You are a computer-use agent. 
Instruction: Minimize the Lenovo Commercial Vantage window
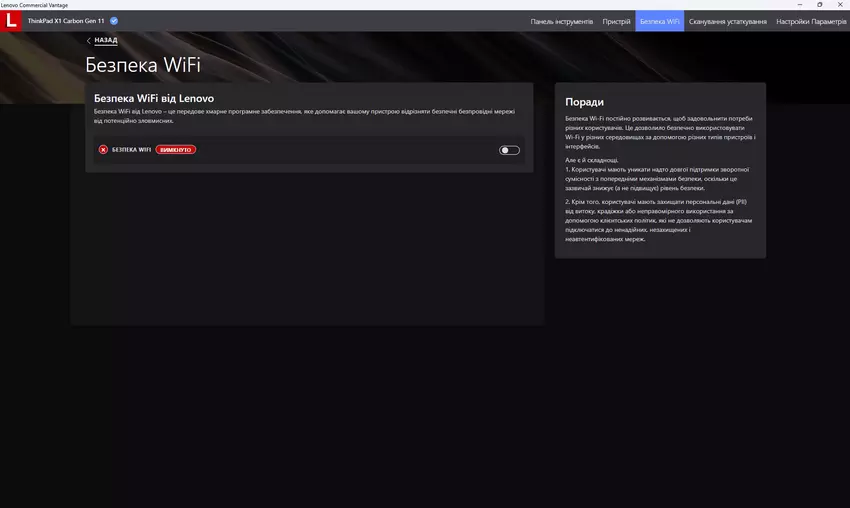coord(796,4)
